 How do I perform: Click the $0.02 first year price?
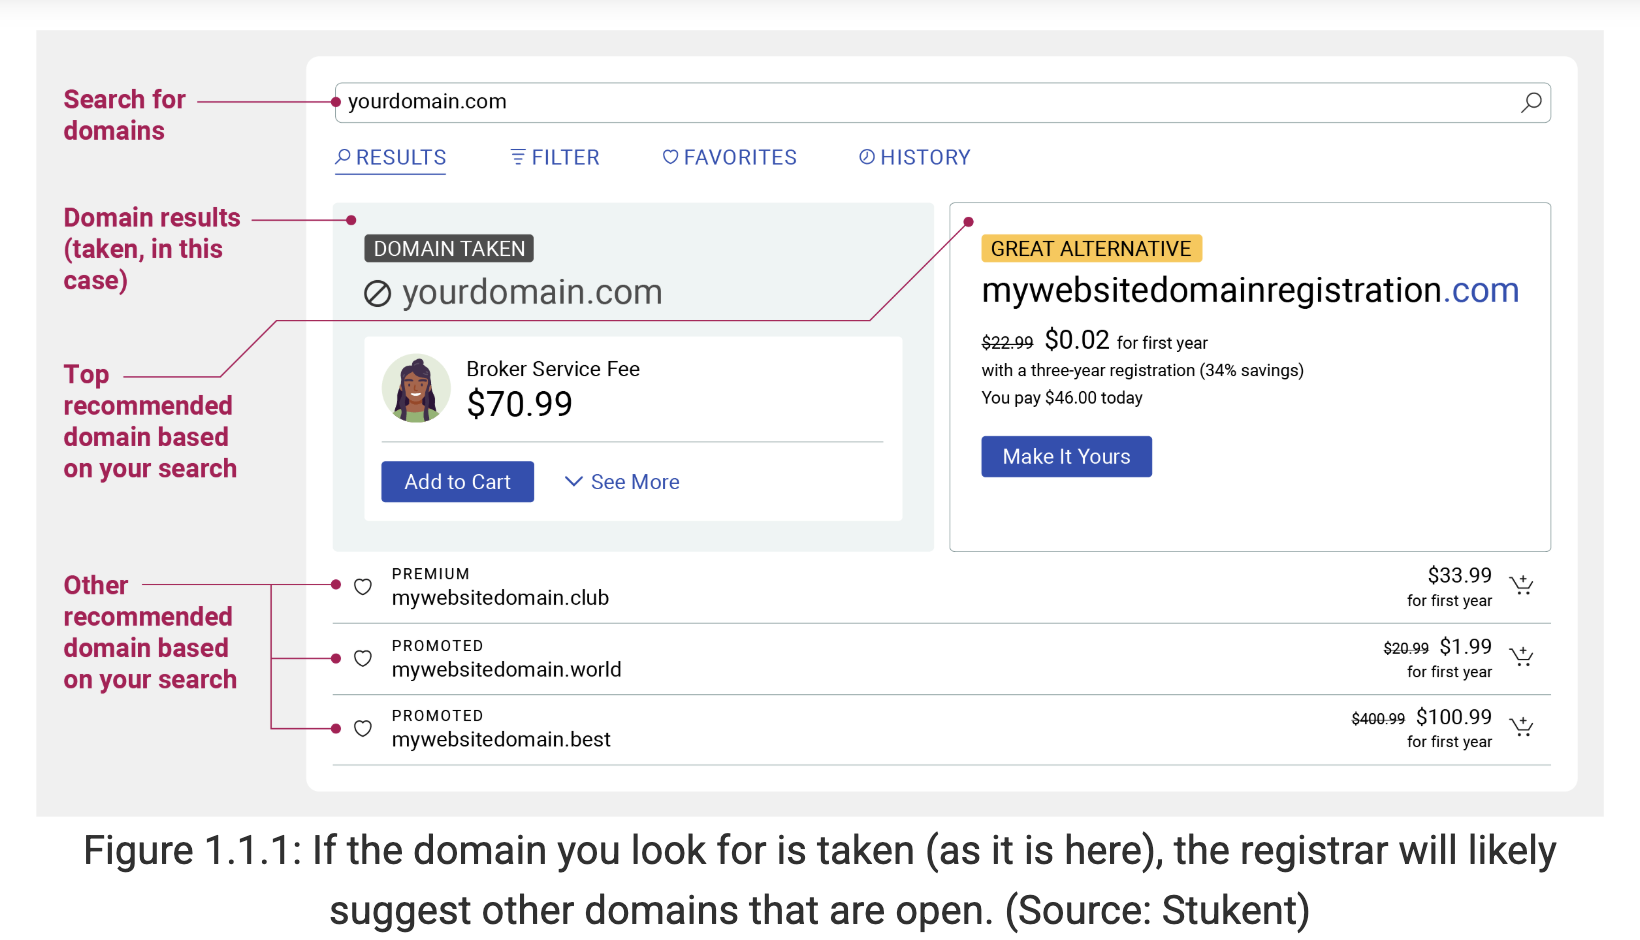1077,340
